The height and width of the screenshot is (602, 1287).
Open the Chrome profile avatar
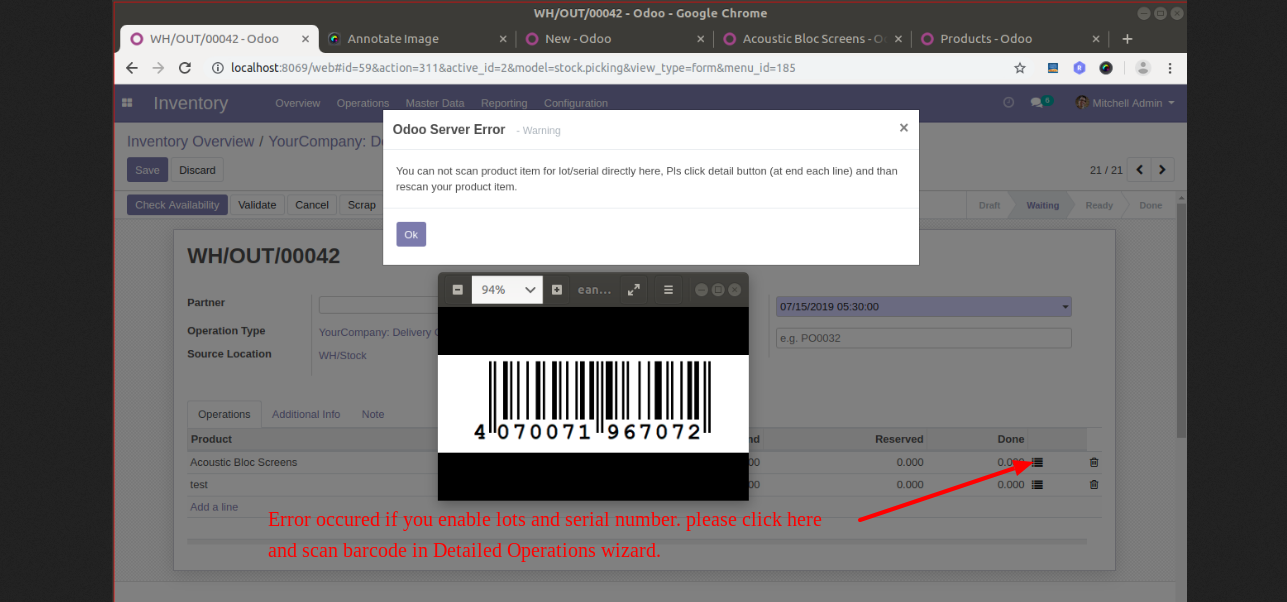click(x=1143, y=68)
